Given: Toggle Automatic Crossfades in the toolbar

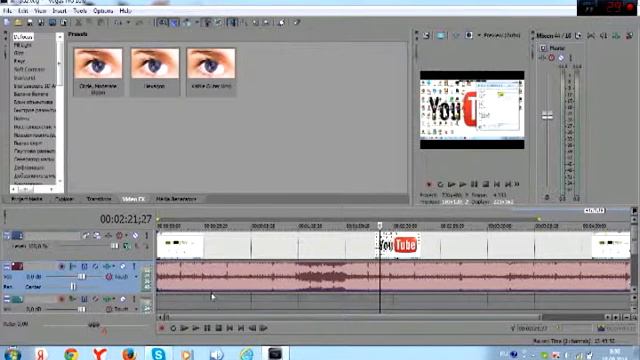Looking at the screenshot, I should pos(174,22).
